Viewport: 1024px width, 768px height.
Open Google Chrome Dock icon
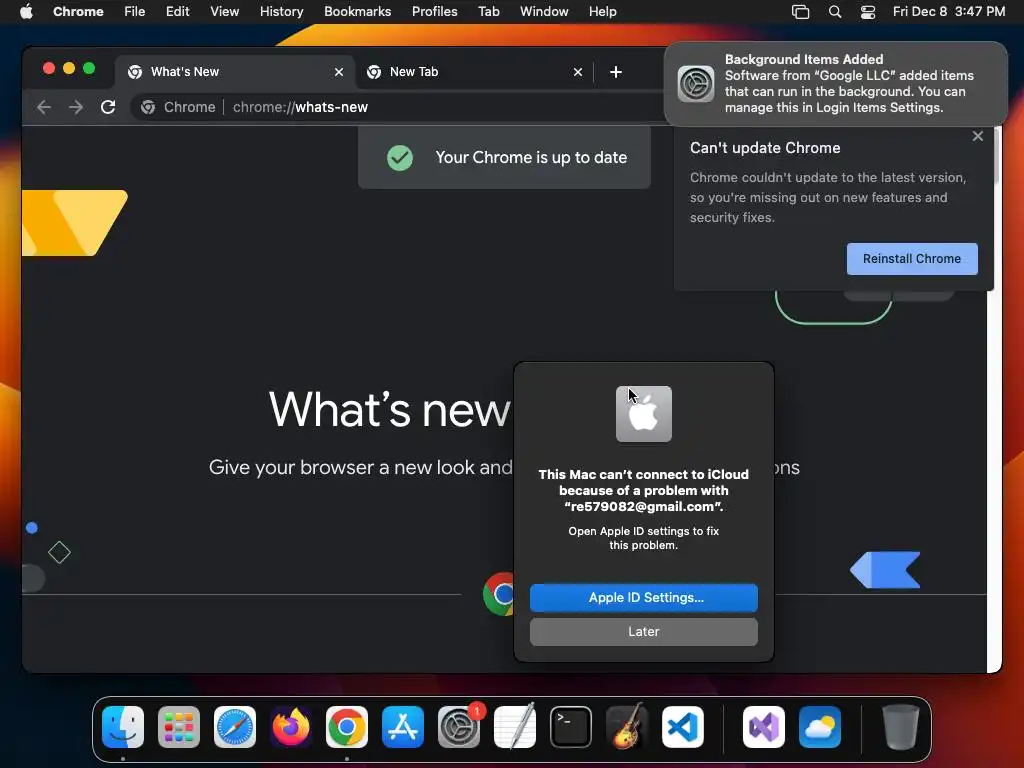pos(347,726)
